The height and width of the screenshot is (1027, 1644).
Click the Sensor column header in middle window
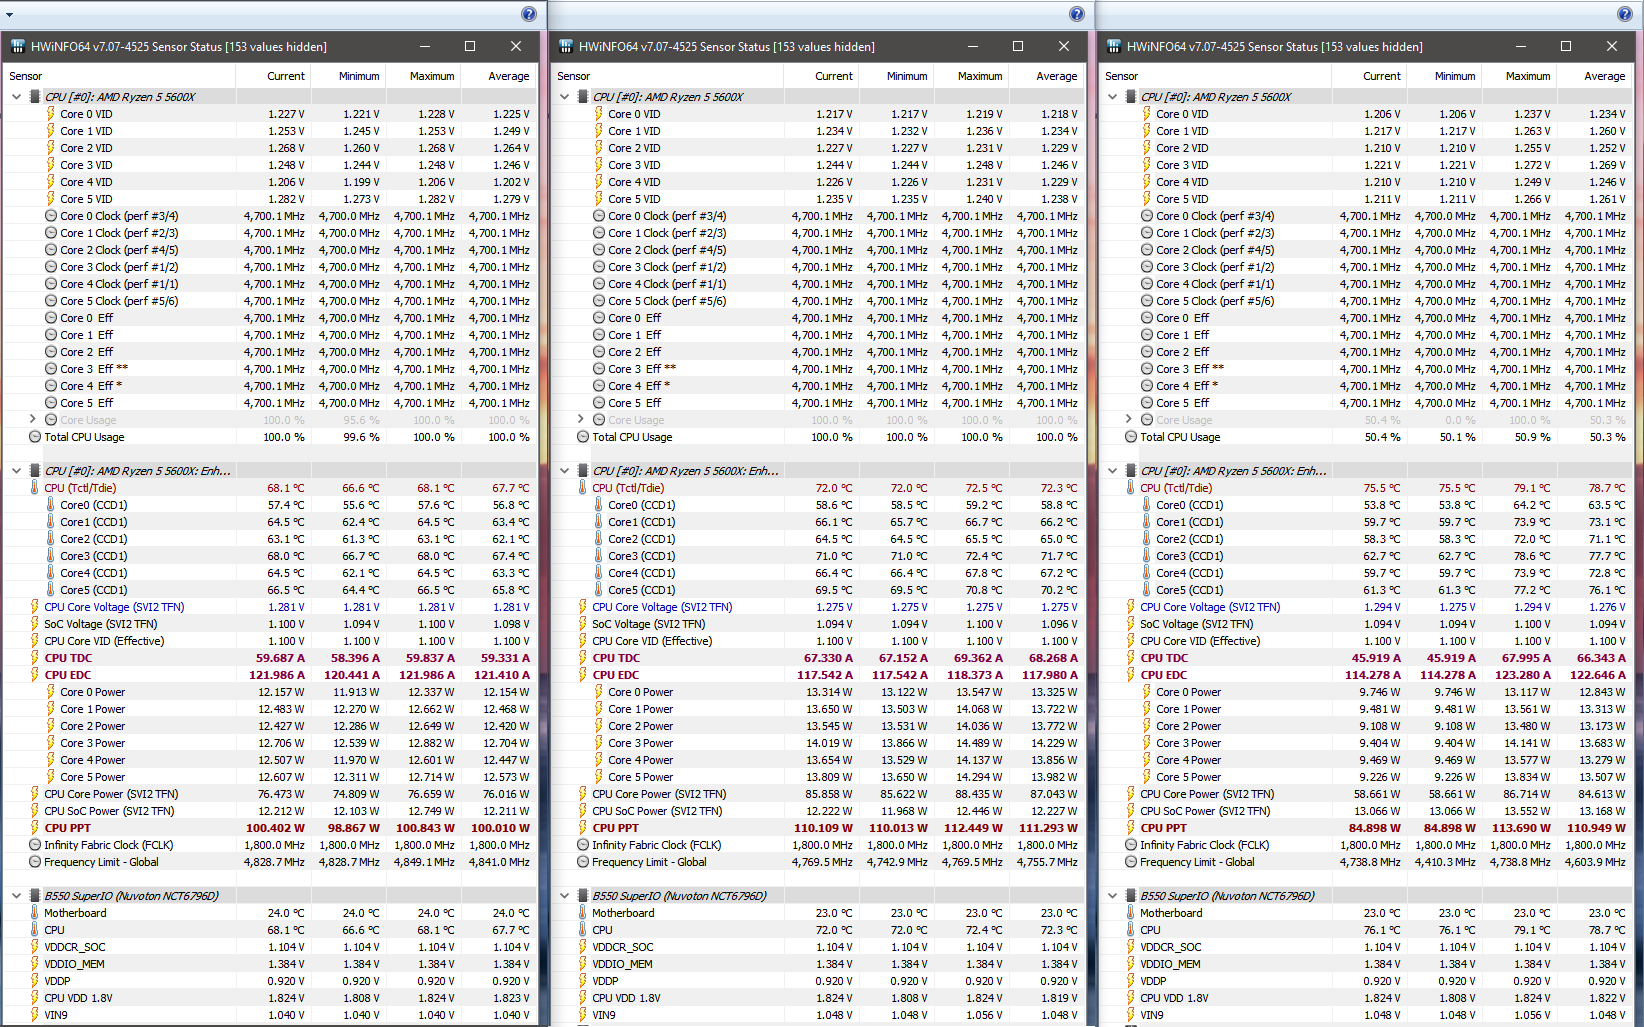(667, 76)
